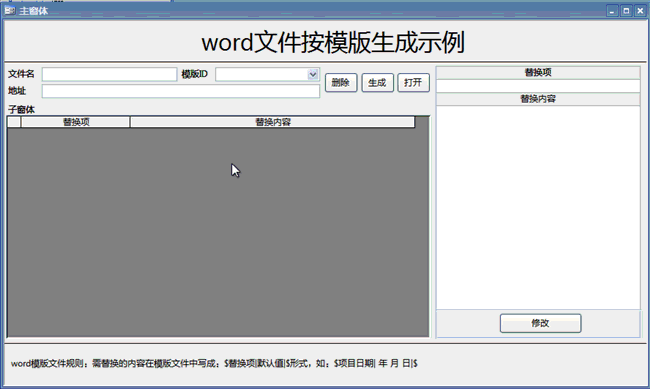Viewport: 650px width, 389px height.
Task: Click the 打开 button
Action: click(x=413, y=83)
